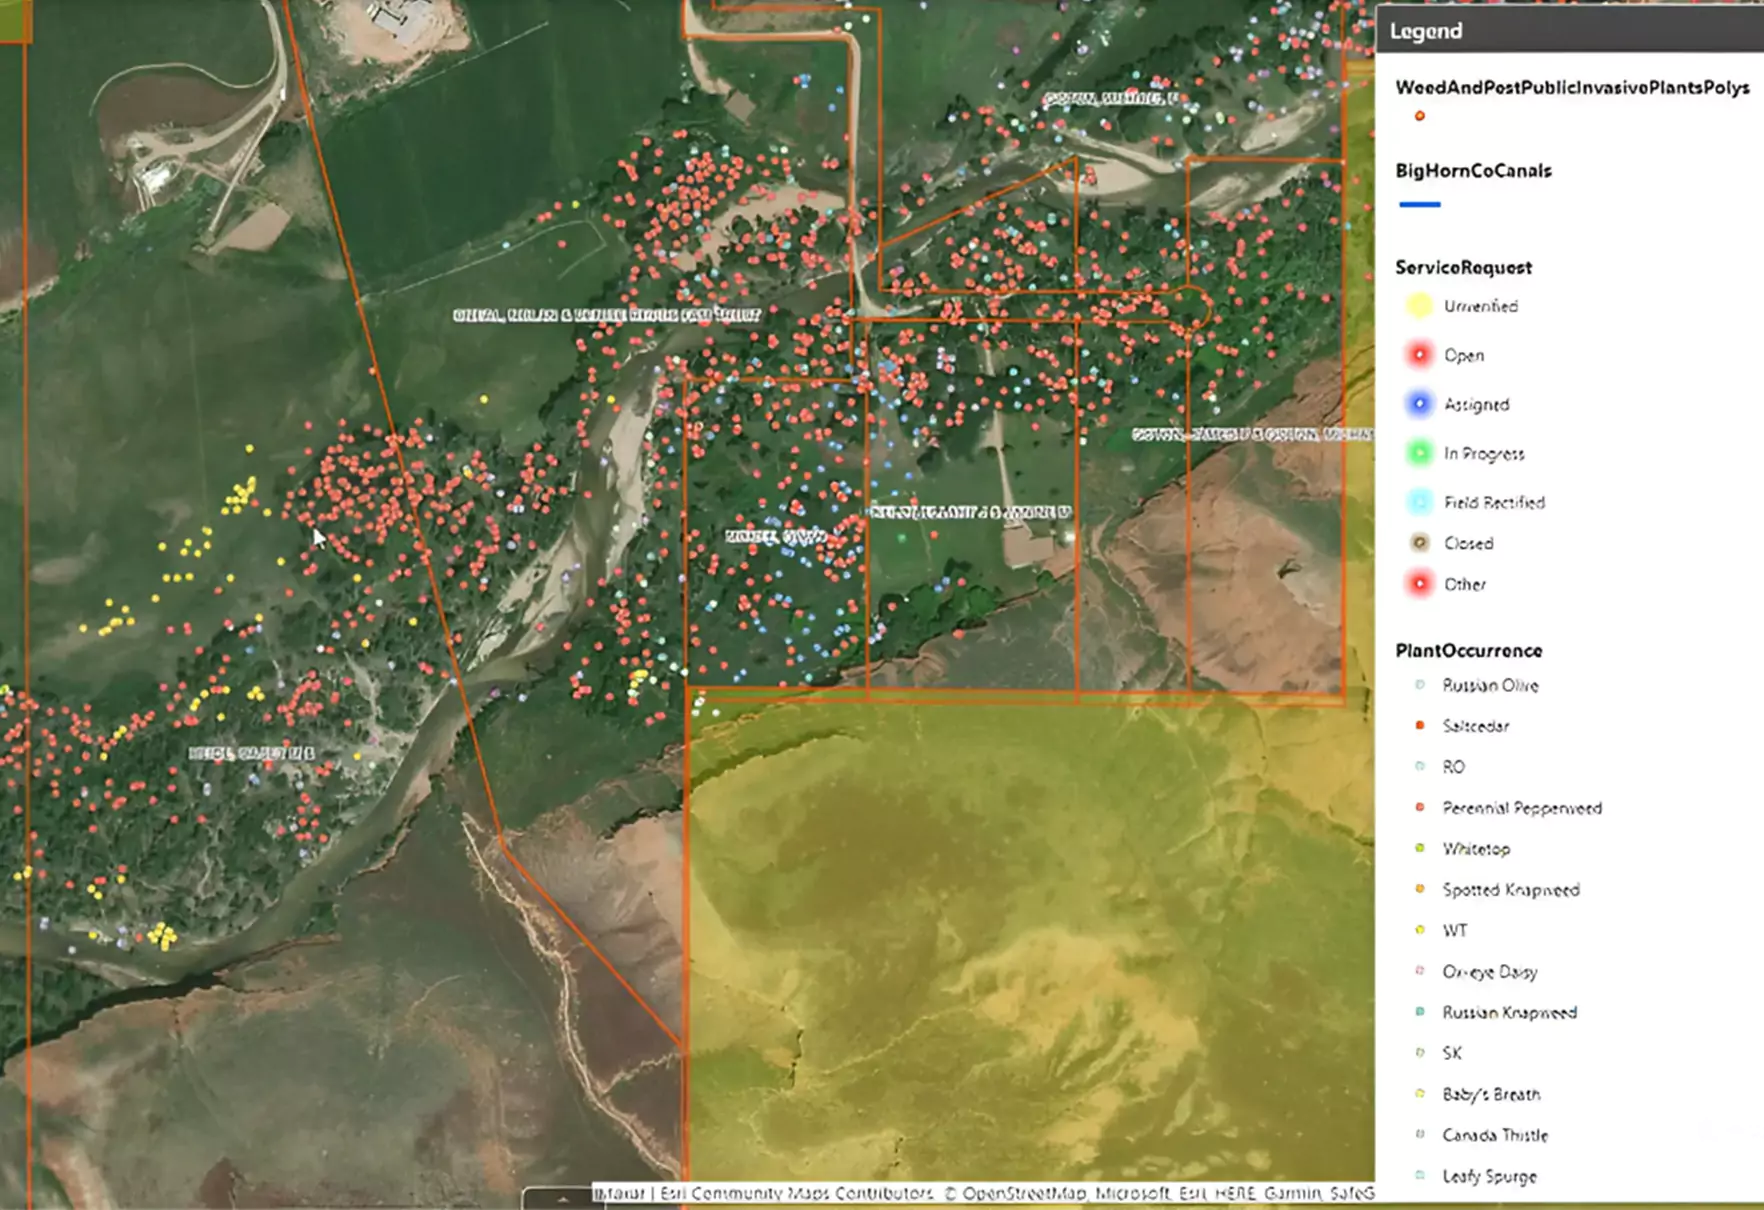Select the red Open service request symbol

tap(1419, 355)
